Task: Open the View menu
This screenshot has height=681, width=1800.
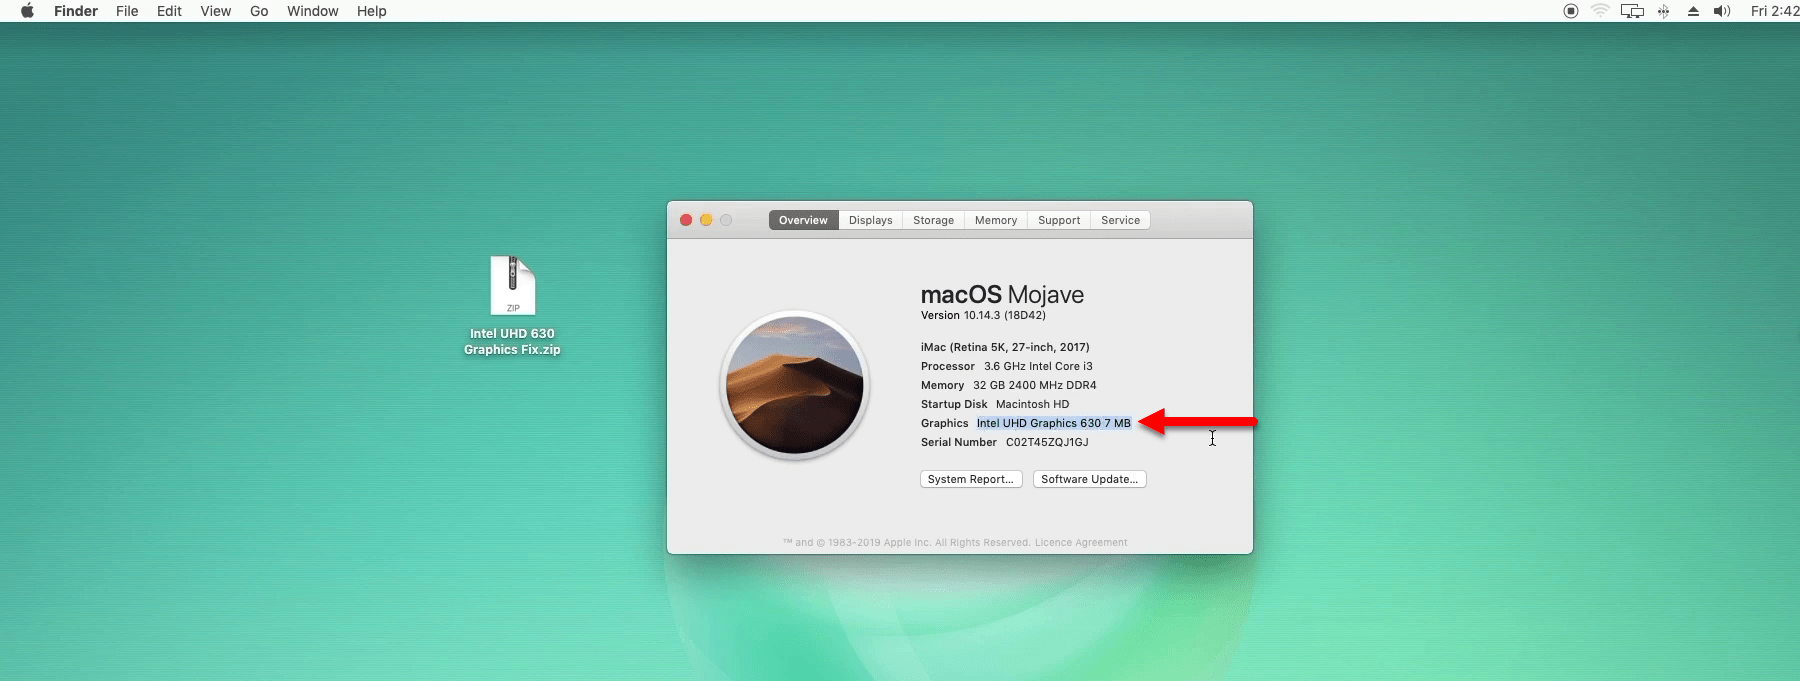Action: click(216, 11)
